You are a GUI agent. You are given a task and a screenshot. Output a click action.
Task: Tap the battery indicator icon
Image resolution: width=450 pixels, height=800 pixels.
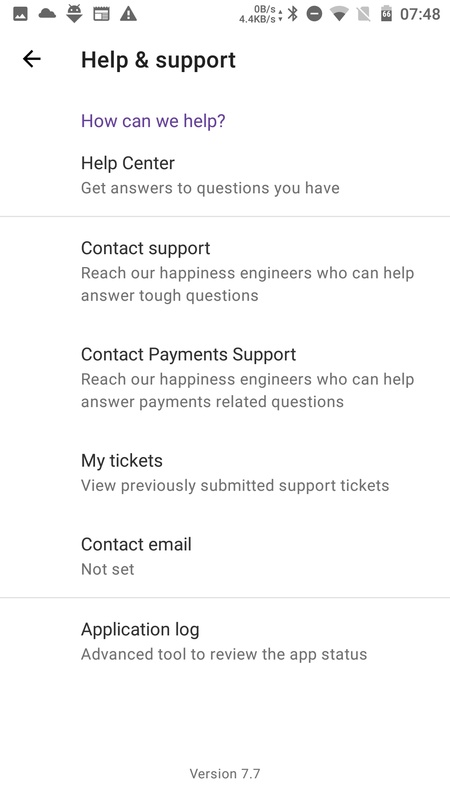click(386, 14)
